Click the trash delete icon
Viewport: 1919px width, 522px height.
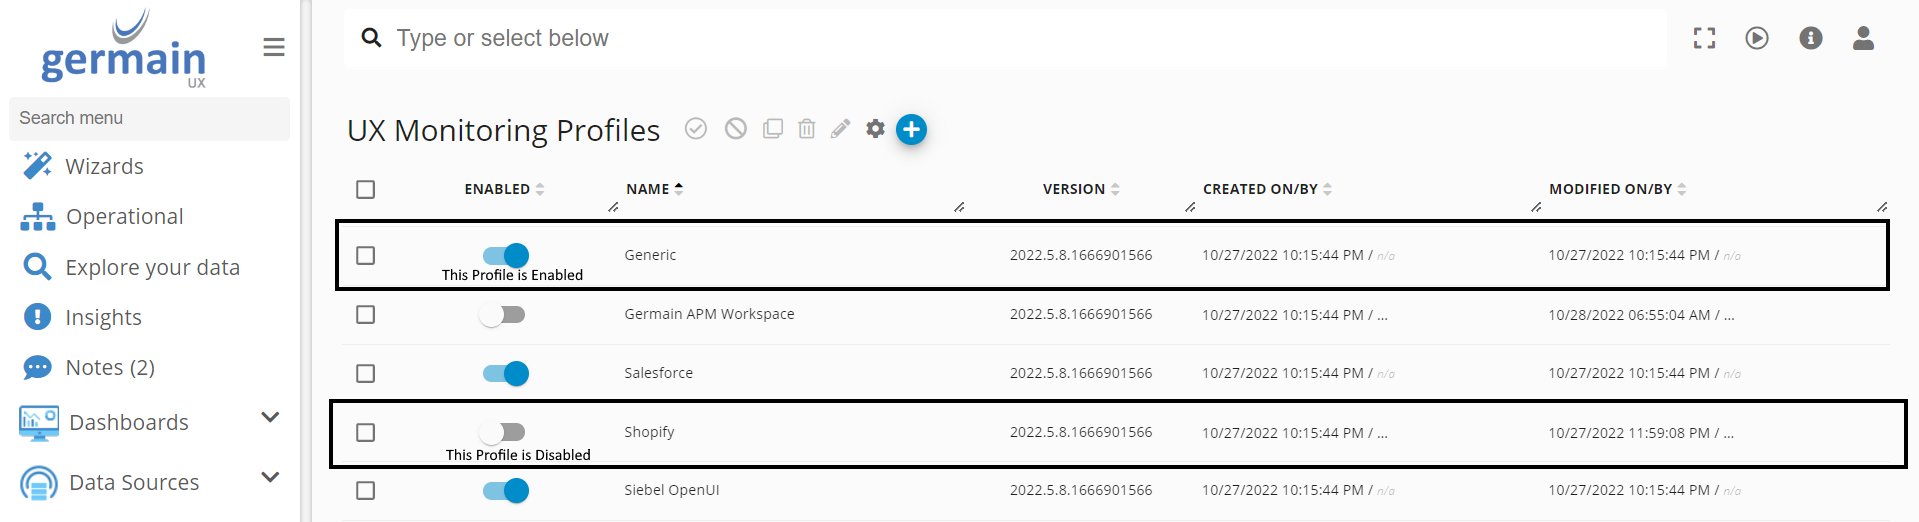[x=807, y=129]
